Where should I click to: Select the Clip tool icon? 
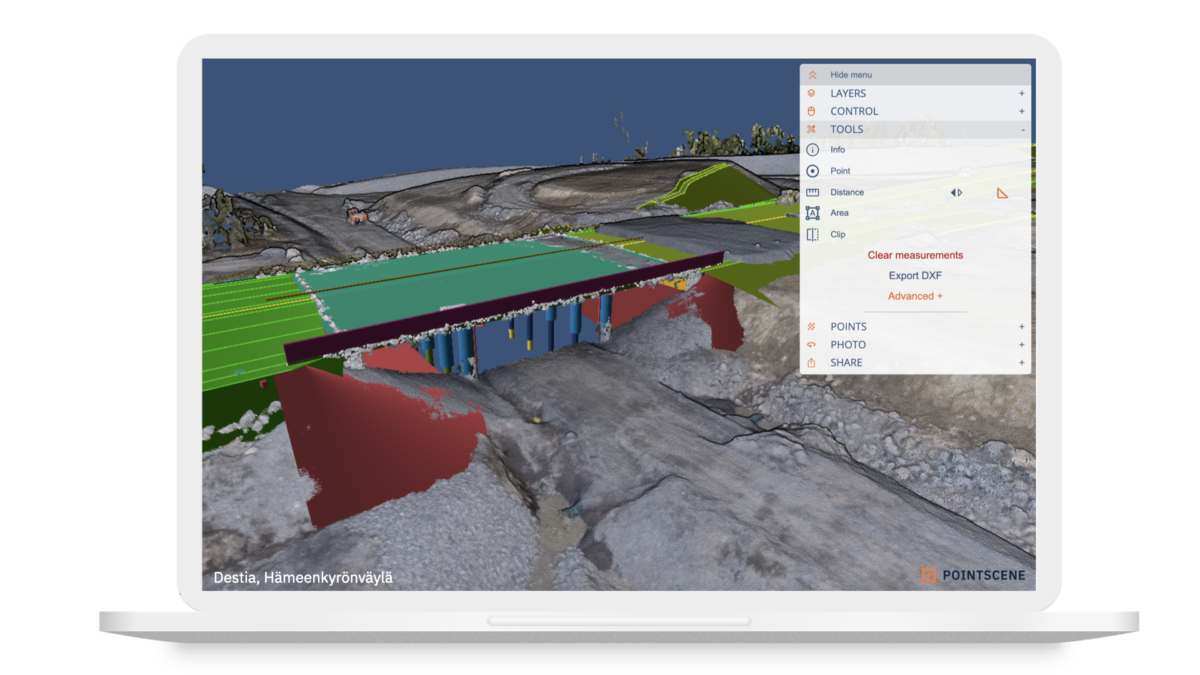point(812,234)
